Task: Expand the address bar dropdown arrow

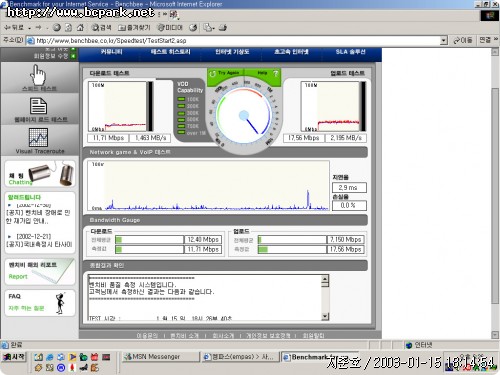Action: pyautogui.click(x=443, y=40)
